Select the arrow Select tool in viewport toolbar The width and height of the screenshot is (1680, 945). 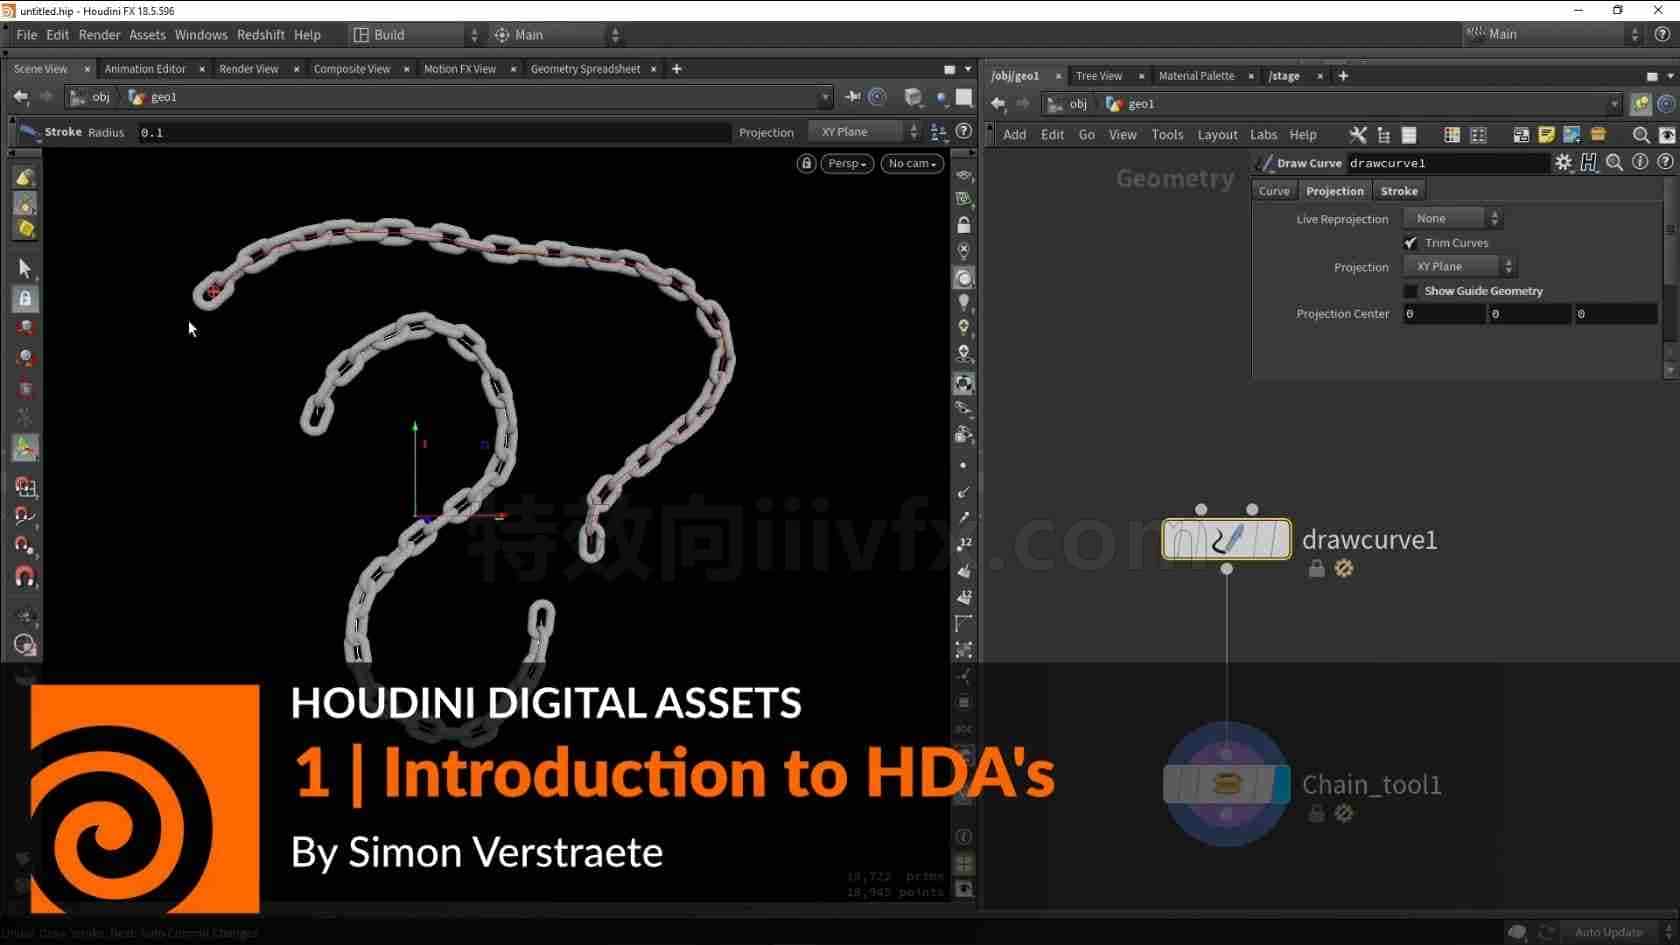(x=25, y=268)
